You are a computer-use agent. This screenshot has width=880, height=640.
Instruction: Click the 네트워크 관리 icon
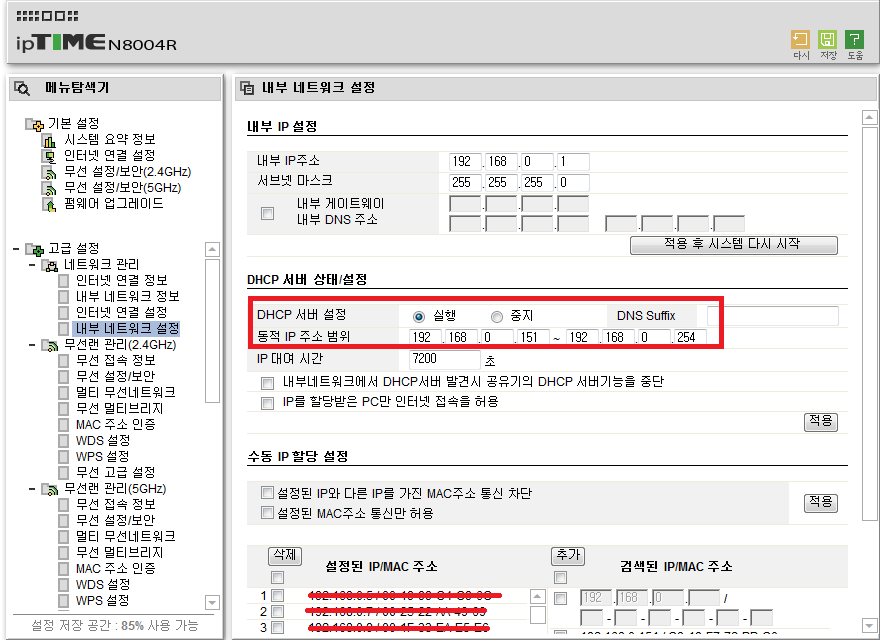(50, 265)
